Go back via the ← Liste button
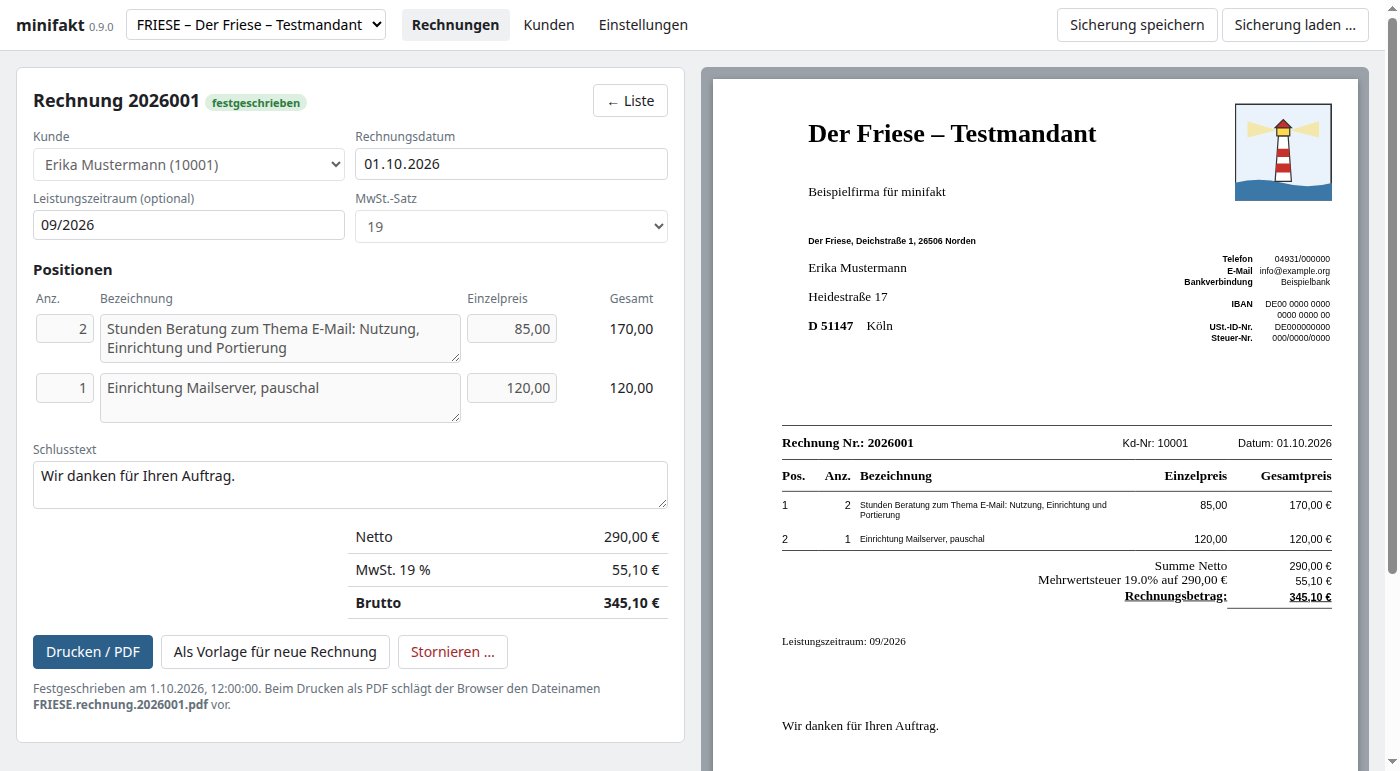 tap(630, 101)
